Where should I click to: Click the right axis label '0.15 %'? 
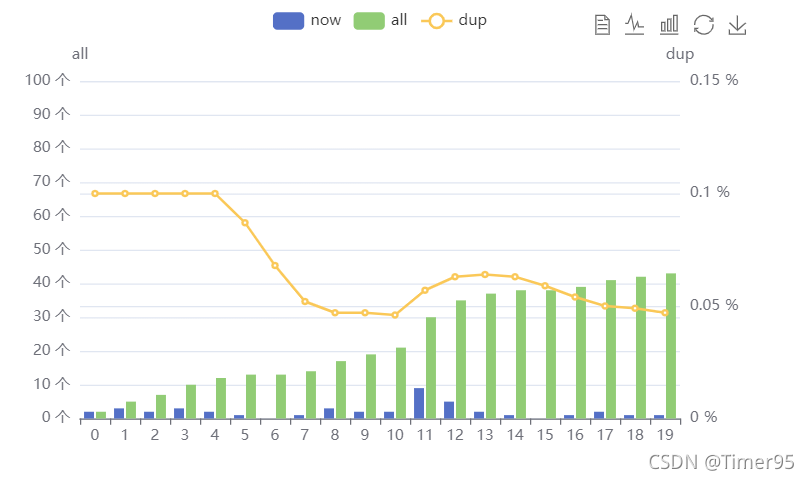click(x=714, y=80)
